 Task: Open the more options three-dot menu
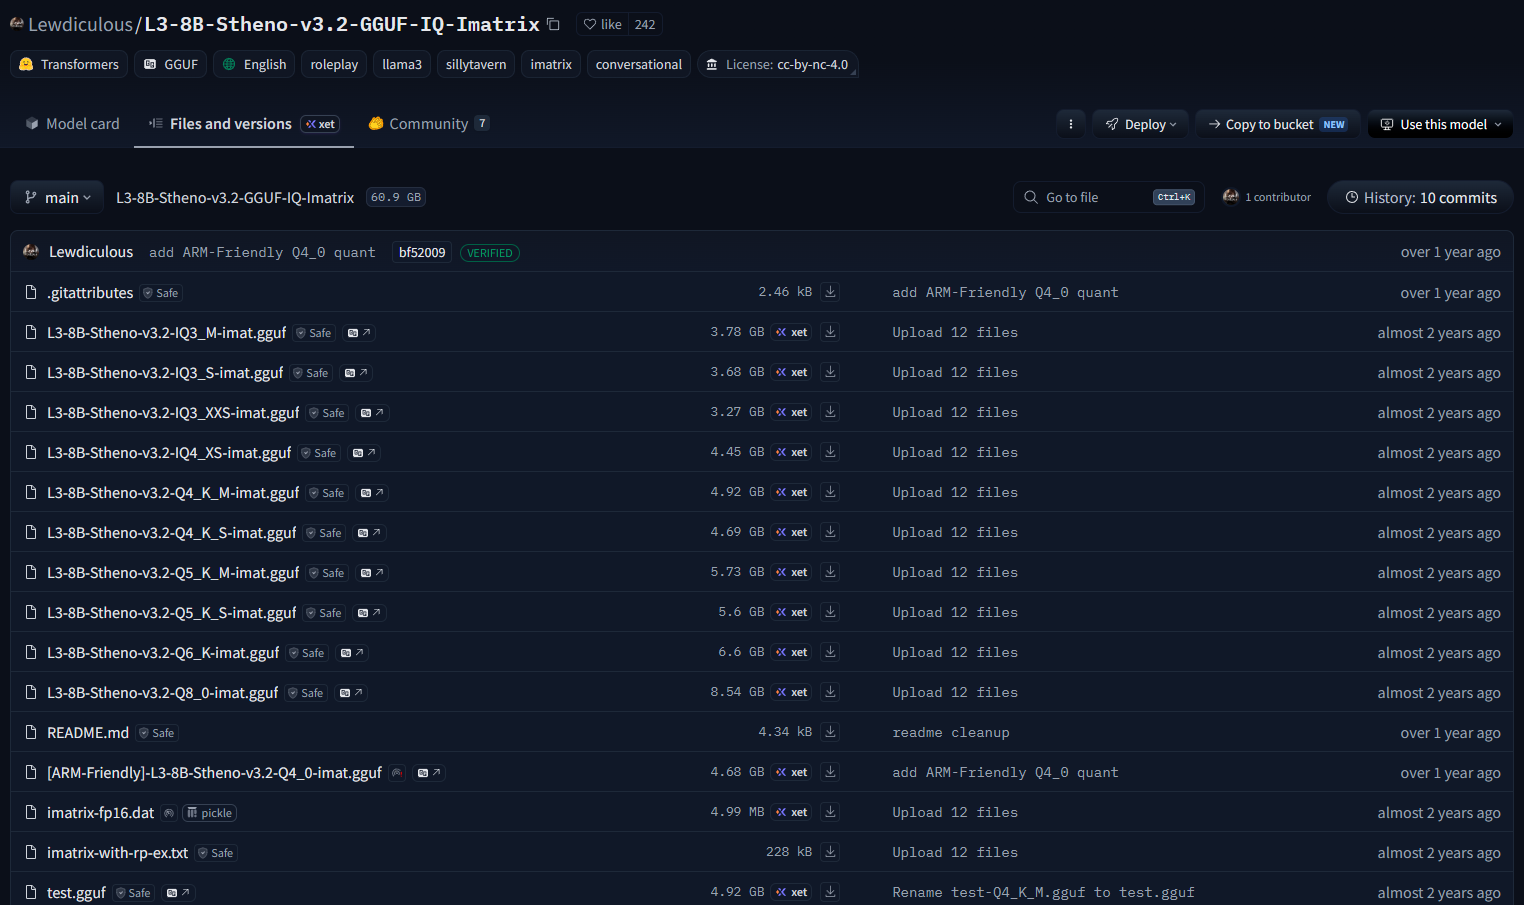click(1071, 124)
